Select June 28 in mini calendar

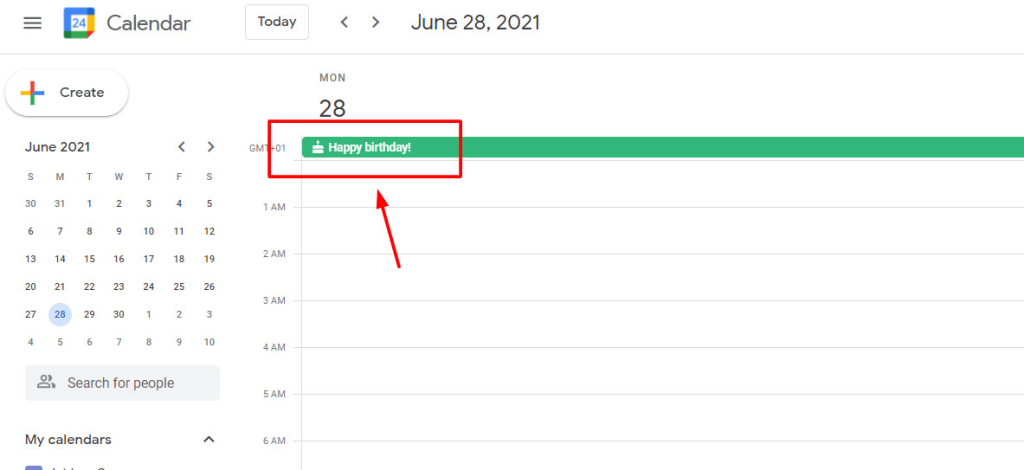tap(60, 315)
